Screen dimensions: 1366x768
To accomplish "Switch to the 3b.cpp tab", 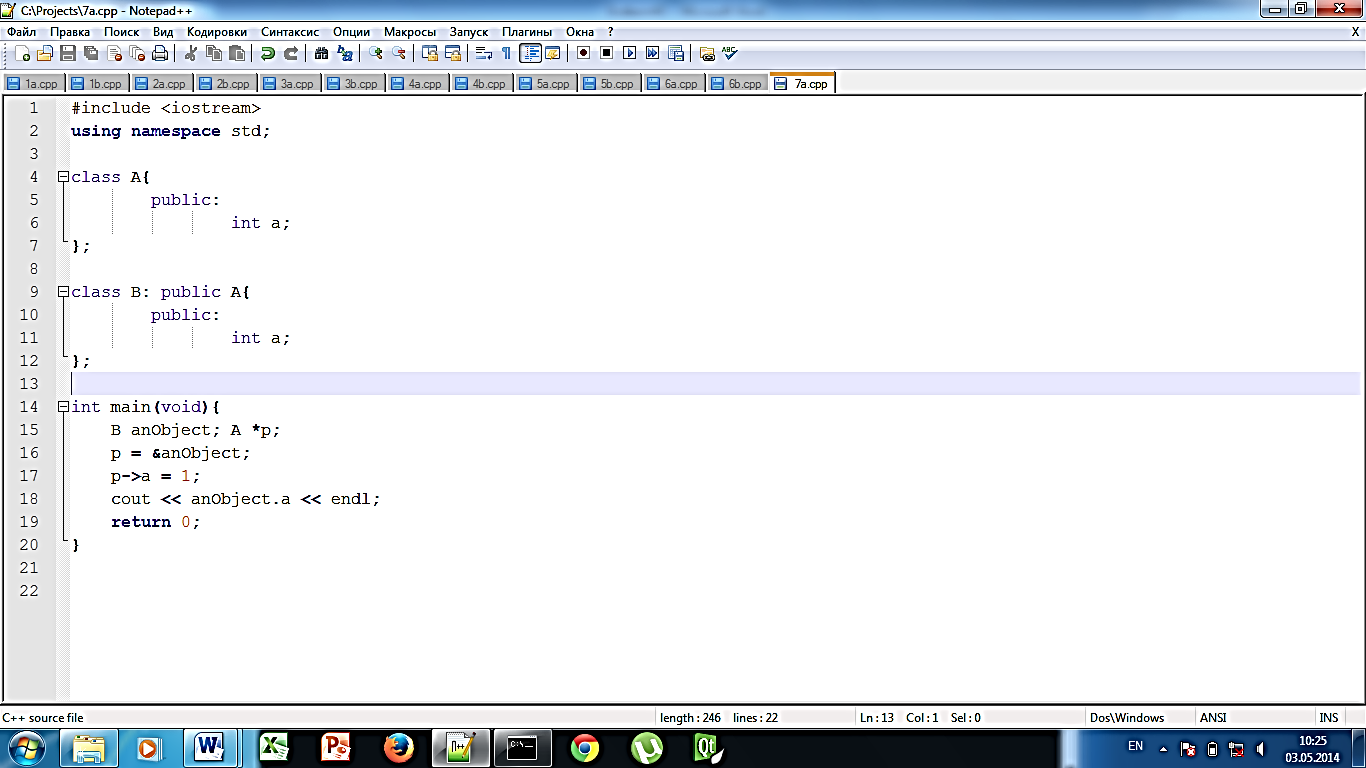I will tap(353, 84).
